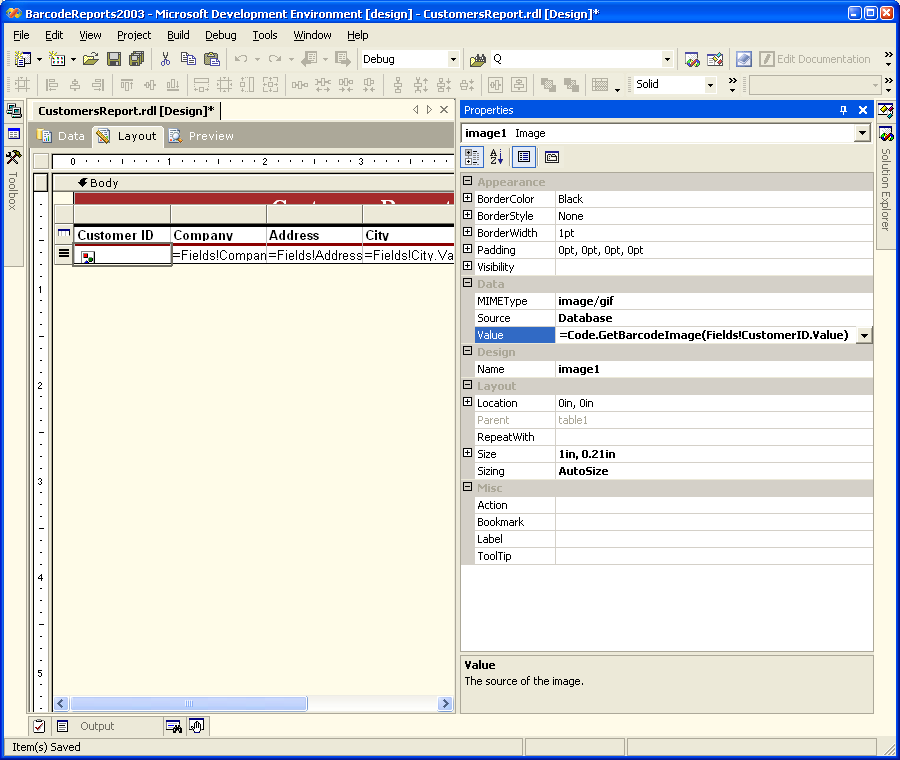Switch to the Preview tab
This screenshot has width=900, height=760.
[201, 136]
